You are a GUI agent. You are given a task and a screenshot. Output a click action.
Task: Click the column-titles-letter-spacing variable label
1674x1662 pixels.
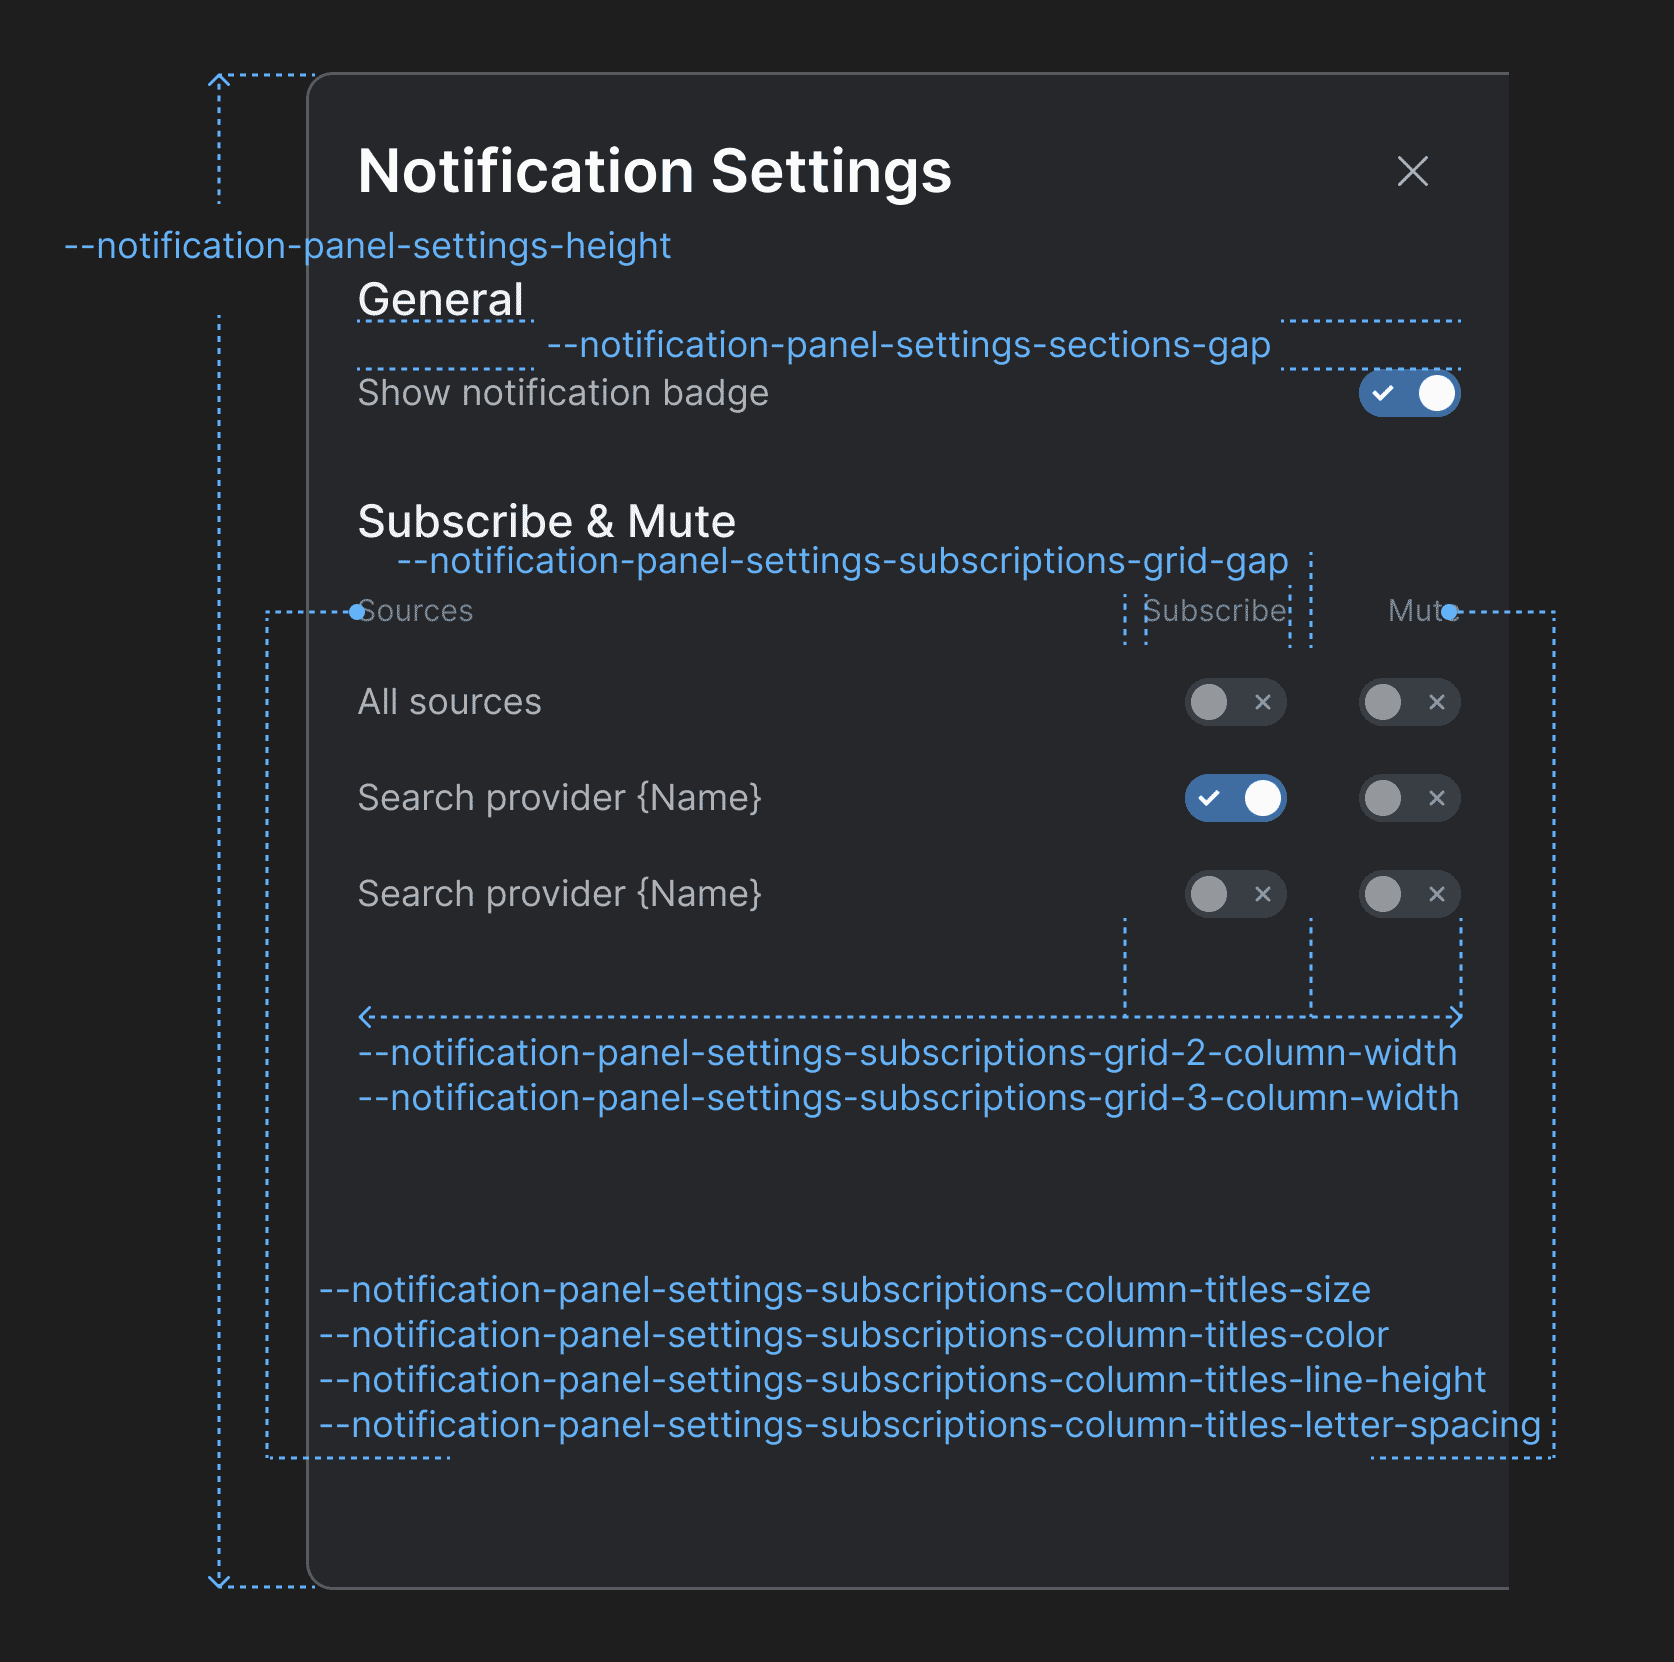point(929,1425)
